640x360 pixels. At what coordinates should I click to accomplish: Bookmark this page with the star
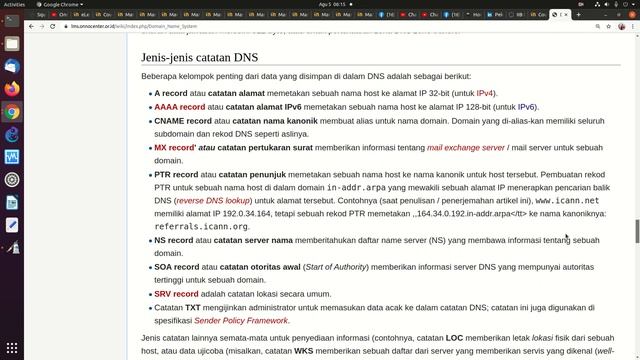point(609,26)
